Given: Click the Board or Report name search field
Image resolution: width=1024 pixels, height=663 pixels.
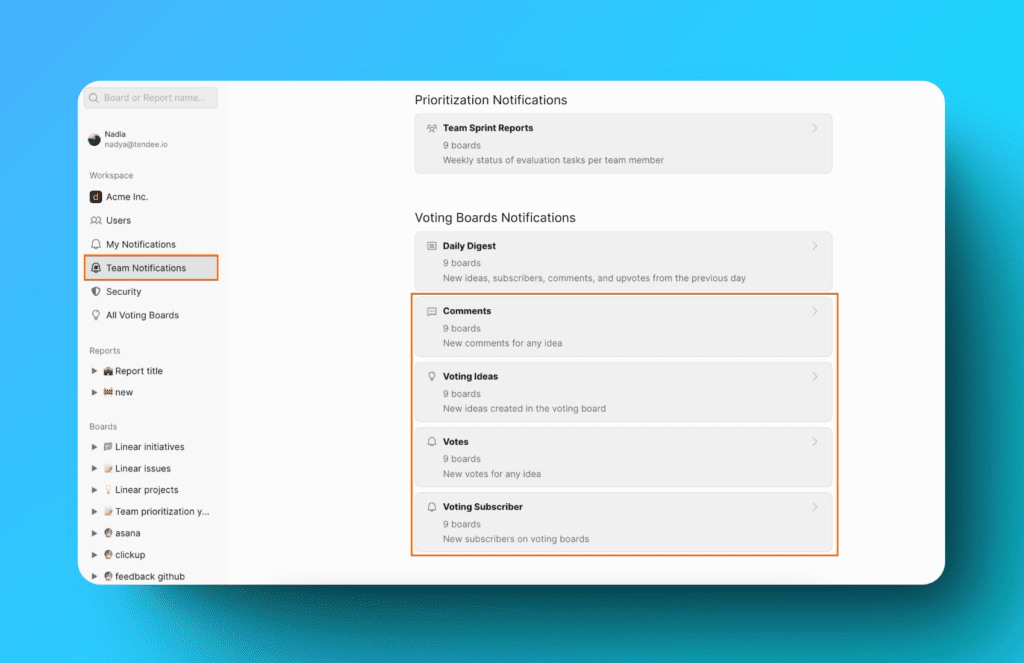Looking at the screenshot, I should click(156, 98).
